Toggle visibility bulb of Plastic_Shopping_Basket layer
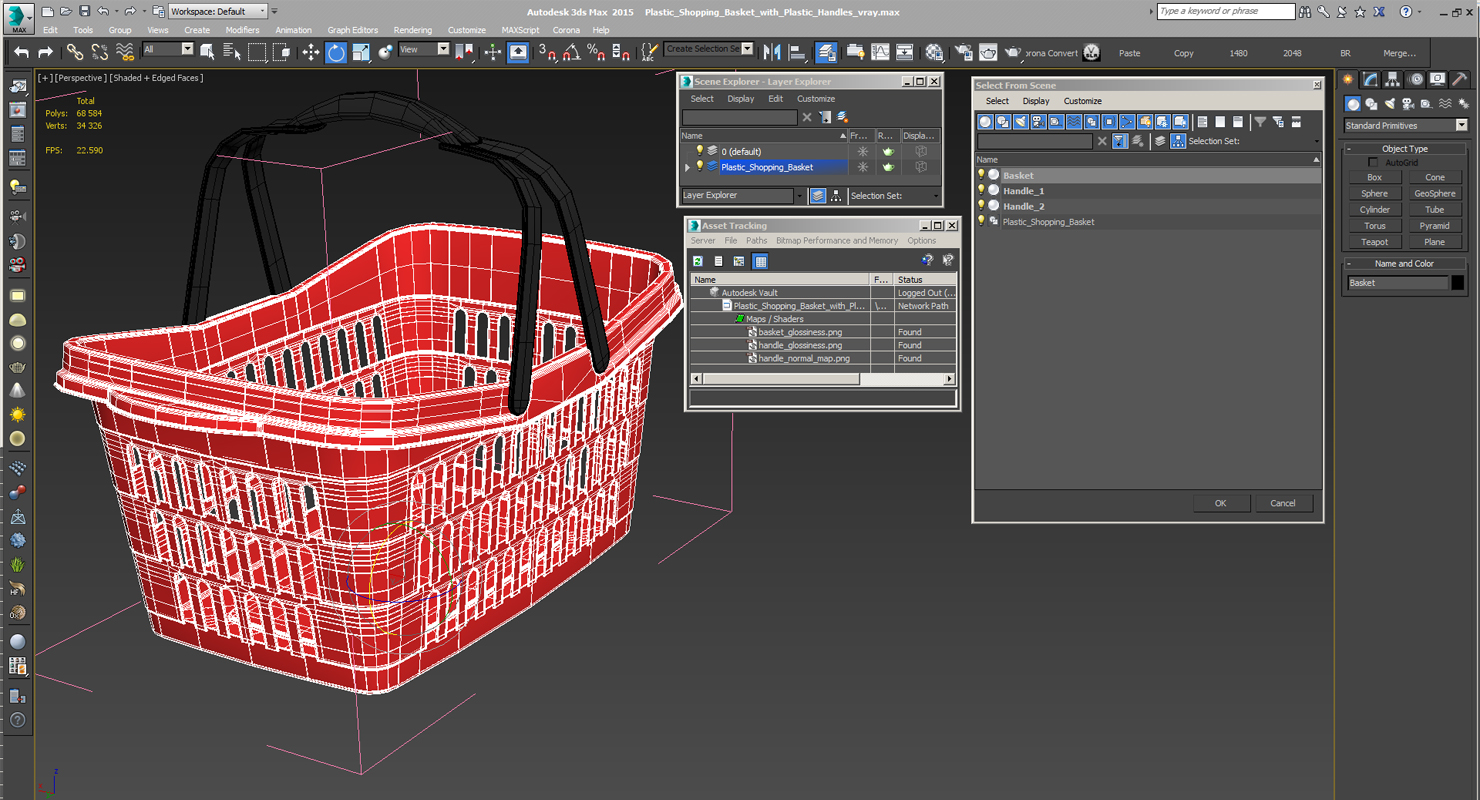The width and height of the screenshot is (1480, 800). (x=700, y=167)
